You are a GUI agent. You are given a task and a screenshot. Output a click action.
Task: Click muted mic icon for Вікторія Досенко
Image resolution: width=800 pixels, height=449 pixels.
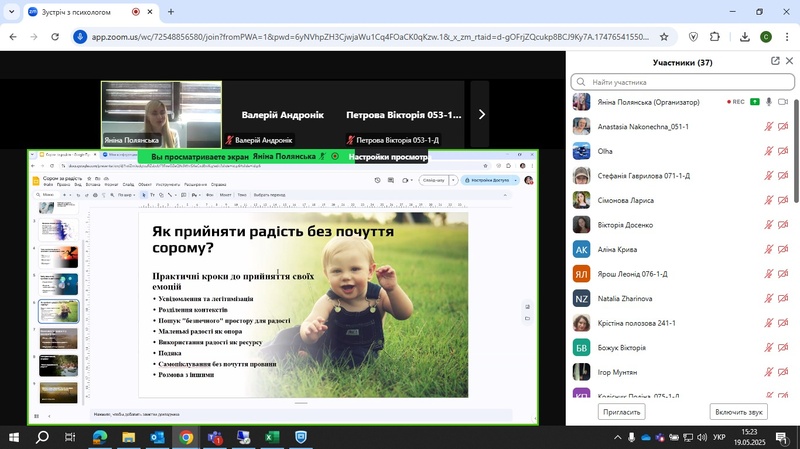point(768,224)
